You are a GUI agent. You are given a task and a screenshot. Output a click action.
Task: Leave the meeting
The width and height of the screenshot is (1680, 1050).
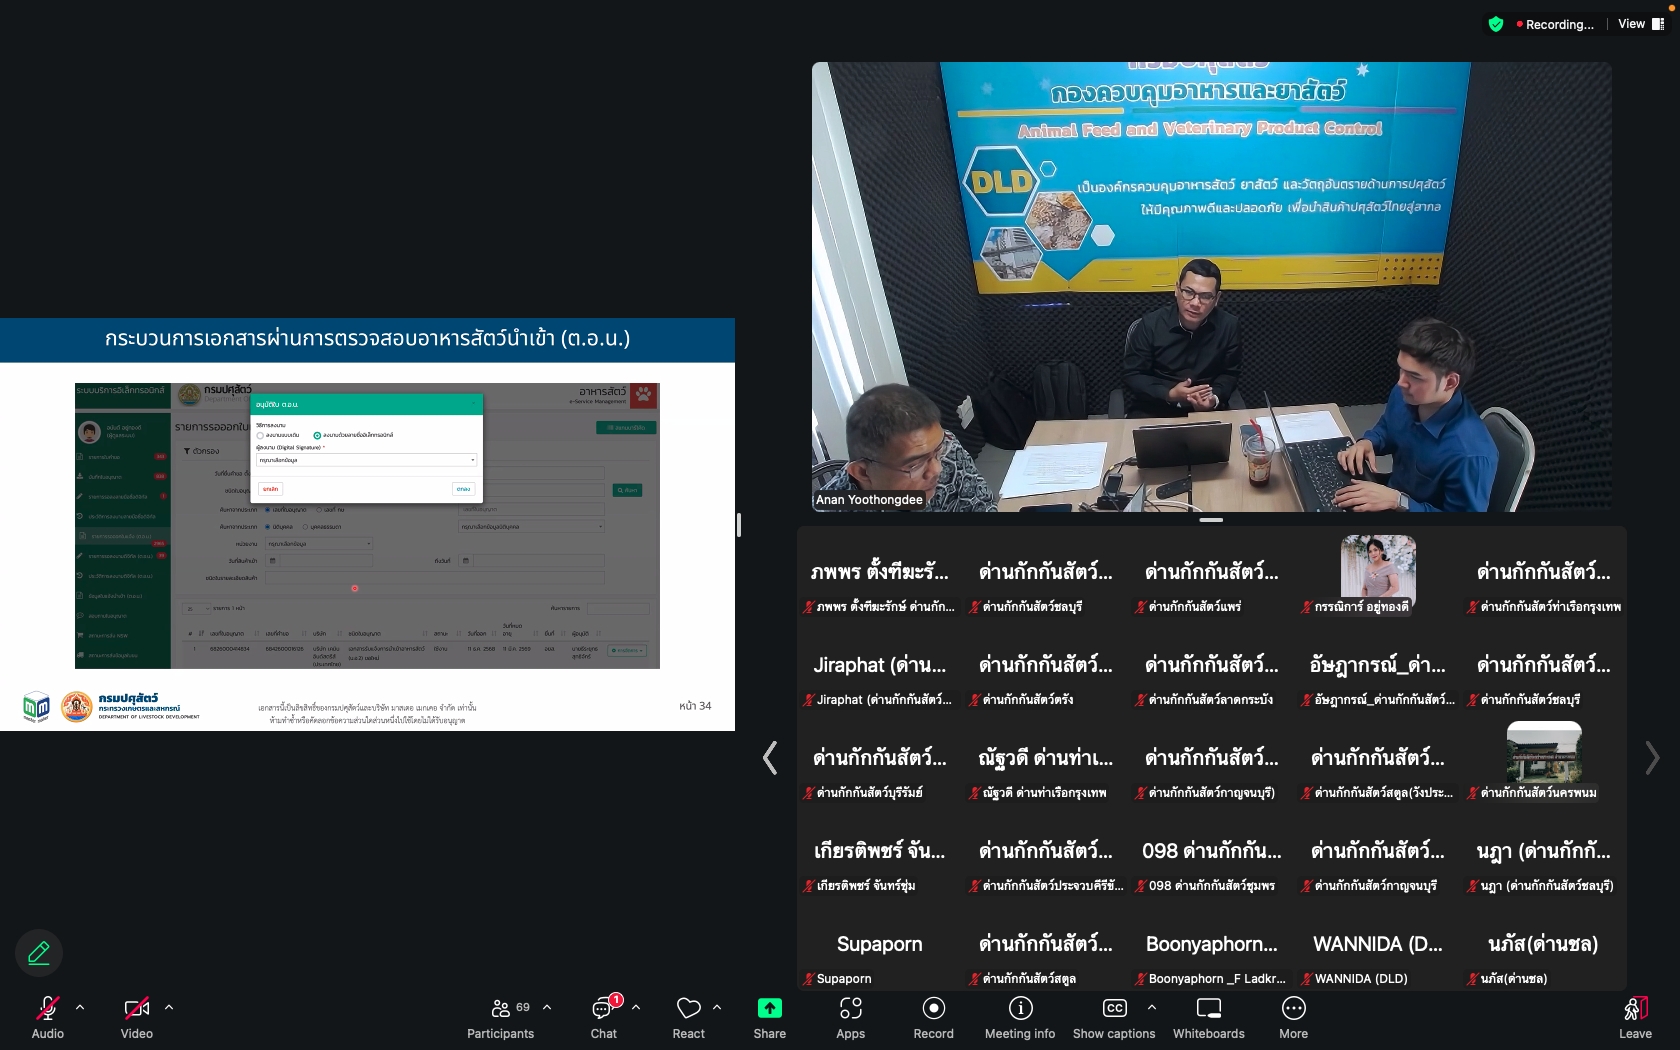[x=1635, y=1017]
